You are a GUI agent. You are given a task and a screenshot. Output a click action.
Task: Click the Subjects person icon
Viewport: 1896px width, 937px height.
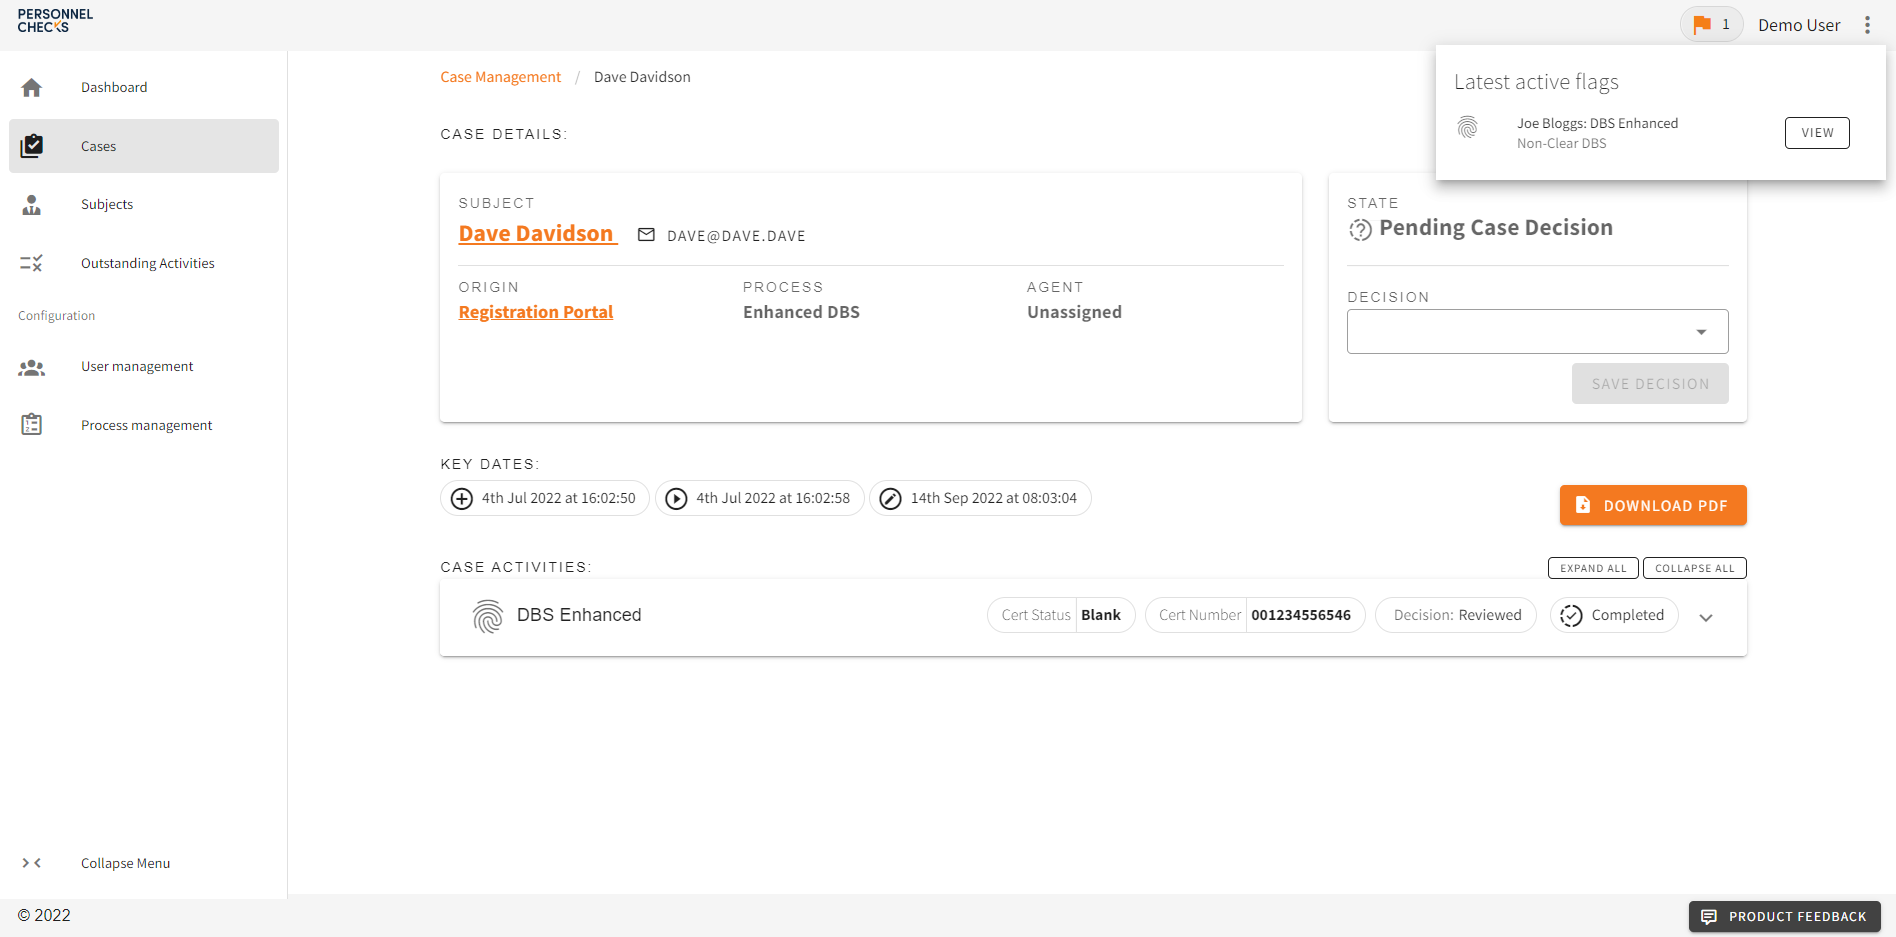coord(32,205)
